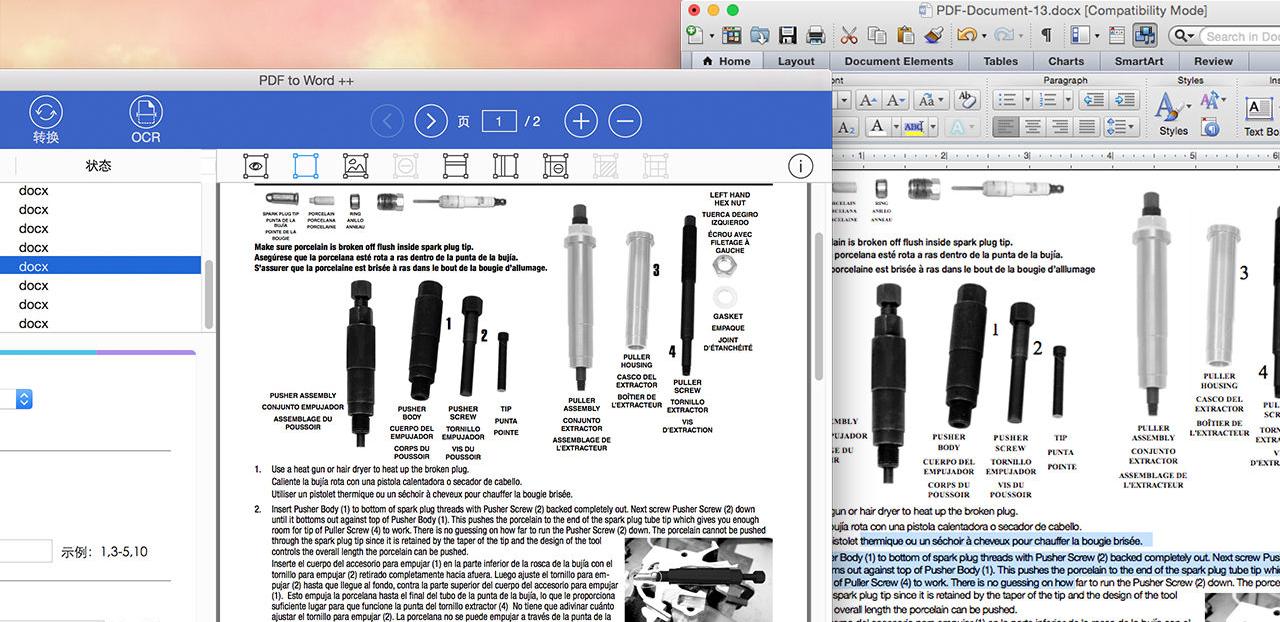Click the page number field showing 1

coord(499,121)
